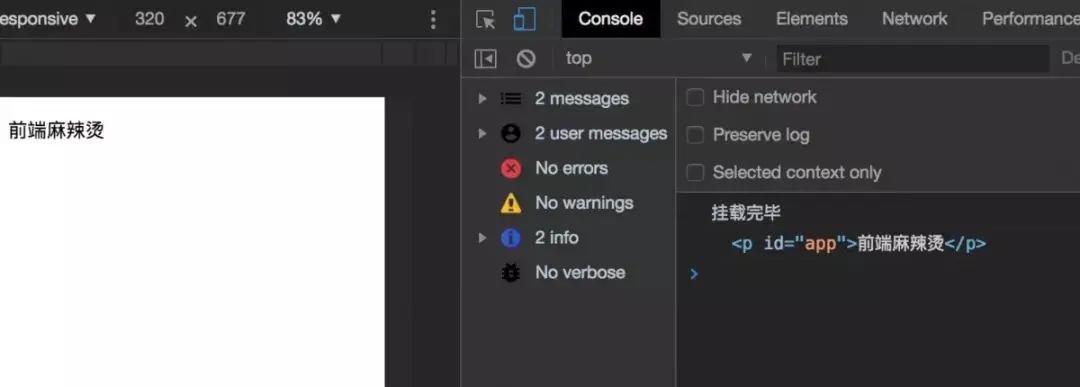Select the 挂载完毕 console log line

coord(746,213)
